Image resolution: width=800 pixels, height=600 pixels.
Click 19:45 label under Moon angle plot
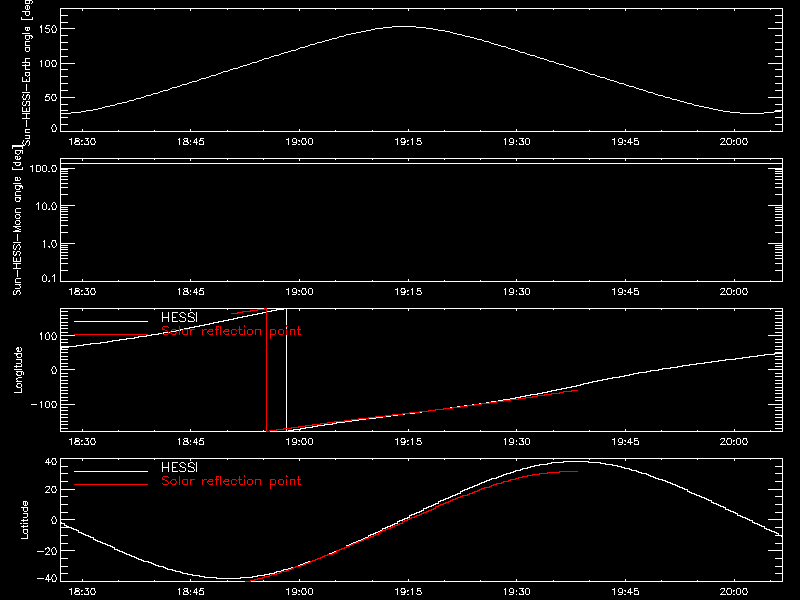(626, 292)
